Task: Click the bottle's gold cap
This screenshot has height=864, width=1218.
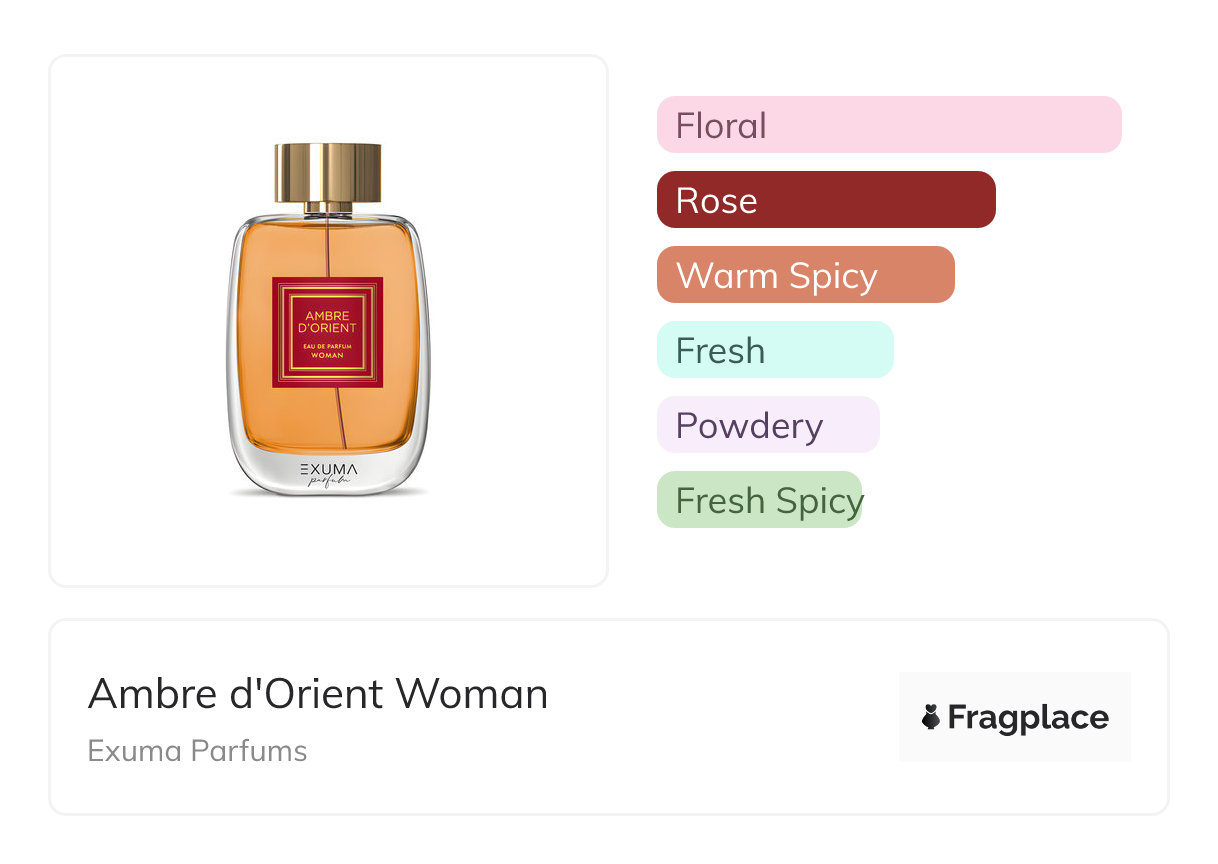Action: [328, 172]
